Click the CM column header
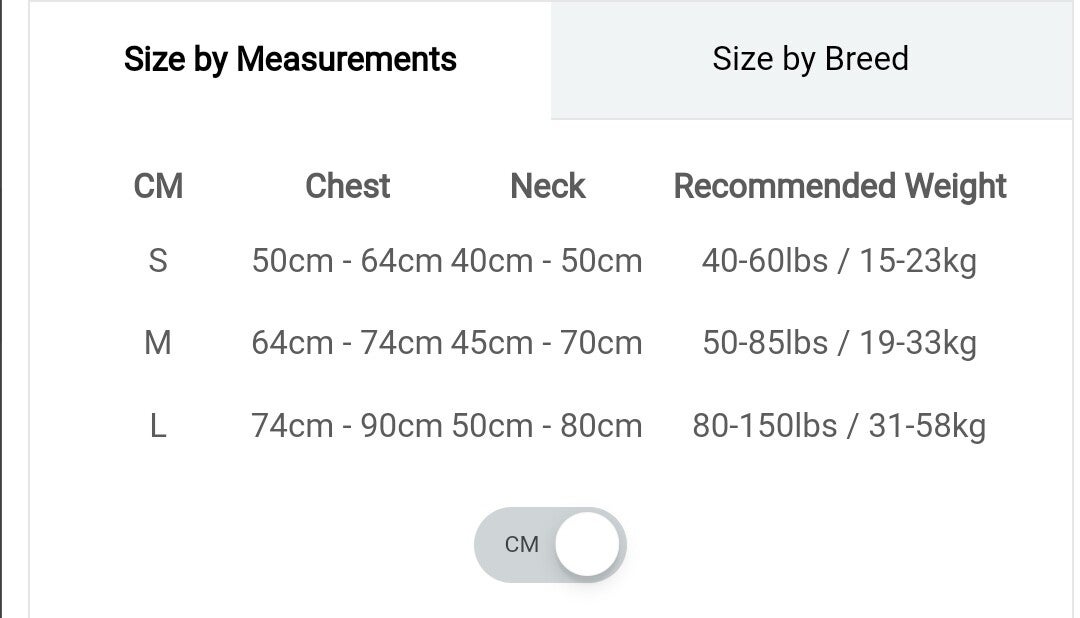This screenshot has width=1080, height=618. point(158,186)
